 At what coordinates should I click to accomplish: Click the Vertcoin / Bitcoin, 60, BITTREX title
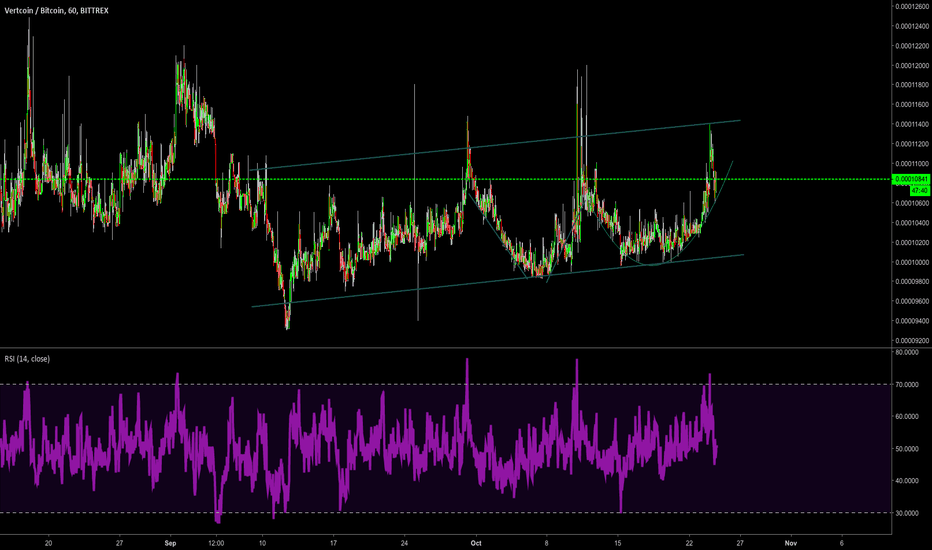tap(56, 11)
